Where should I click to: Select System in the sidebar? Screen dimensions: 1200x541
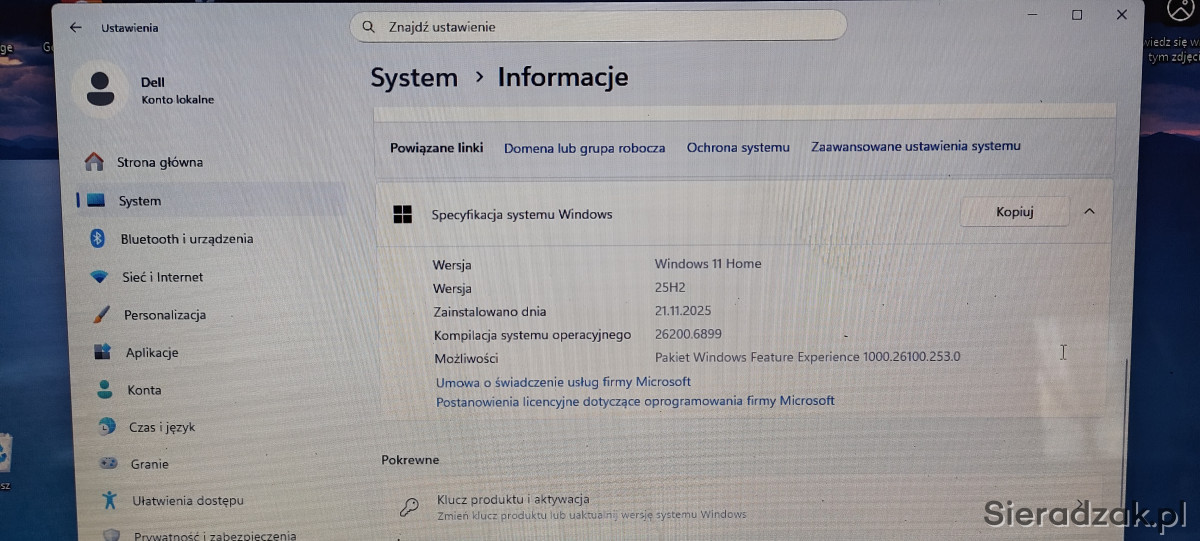click(139, 201)
